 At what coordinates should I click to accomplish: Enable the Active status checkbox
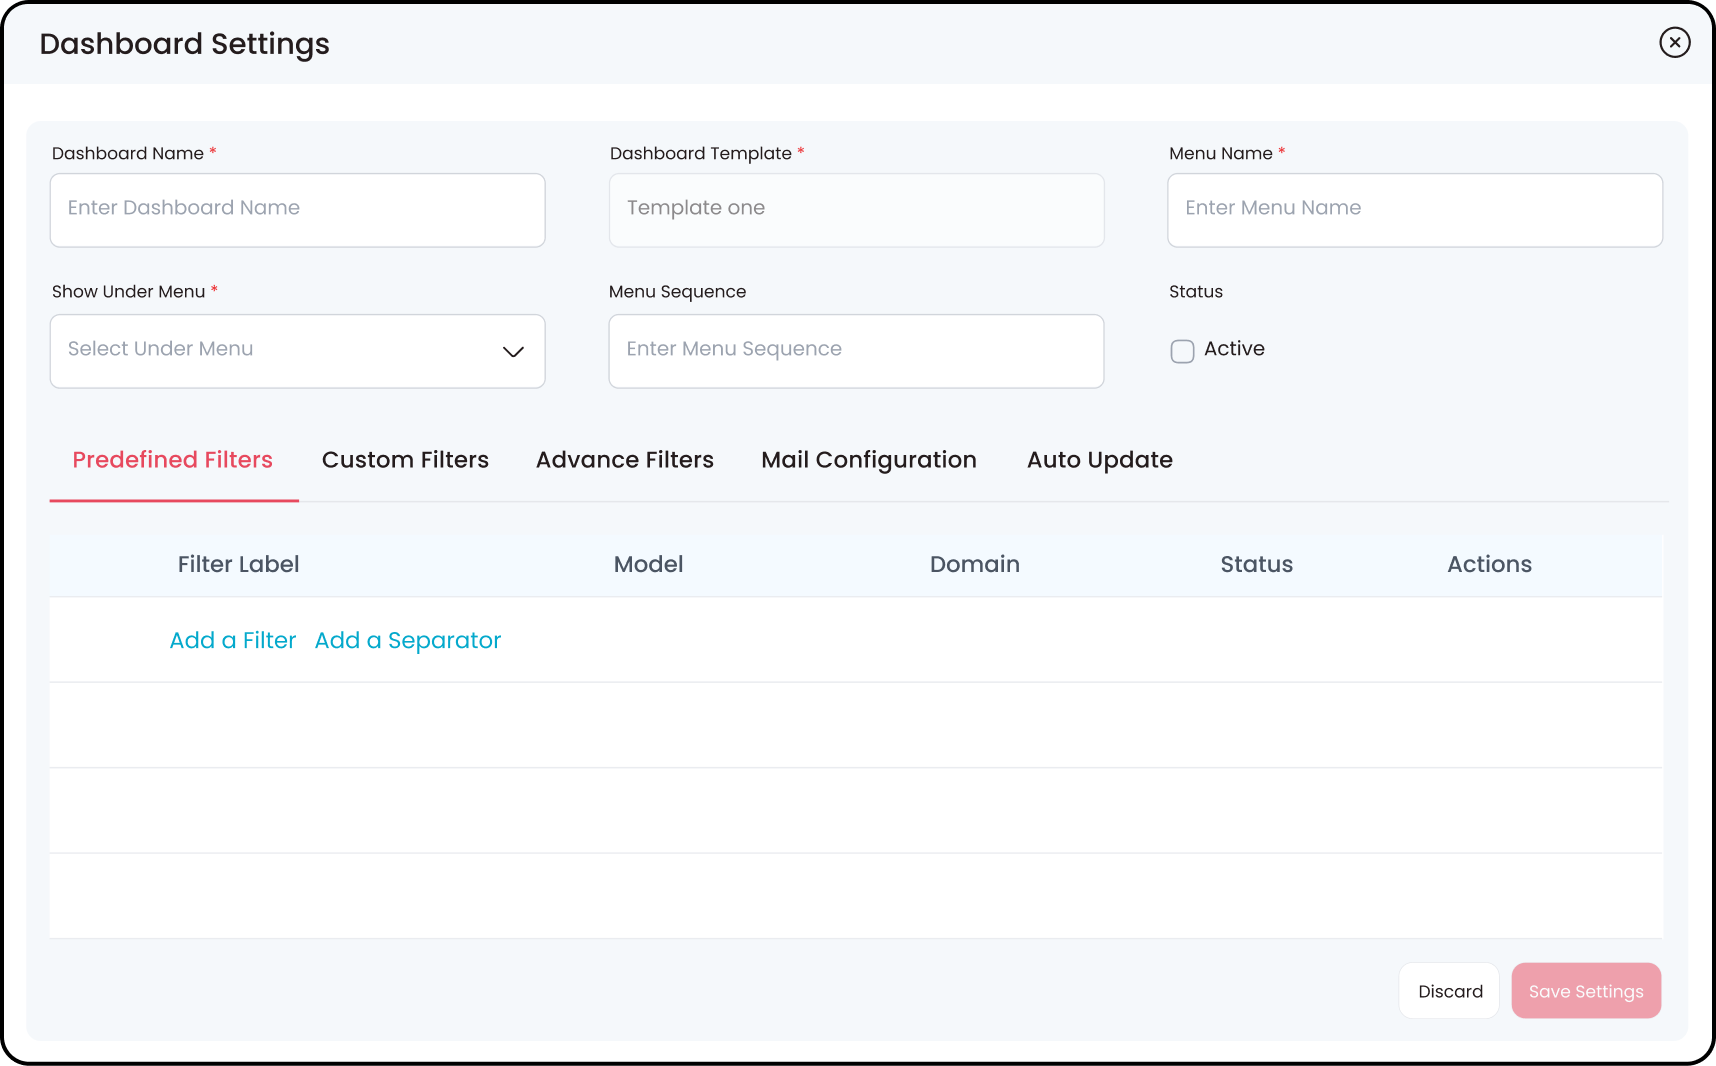(x=1182, y=351)
